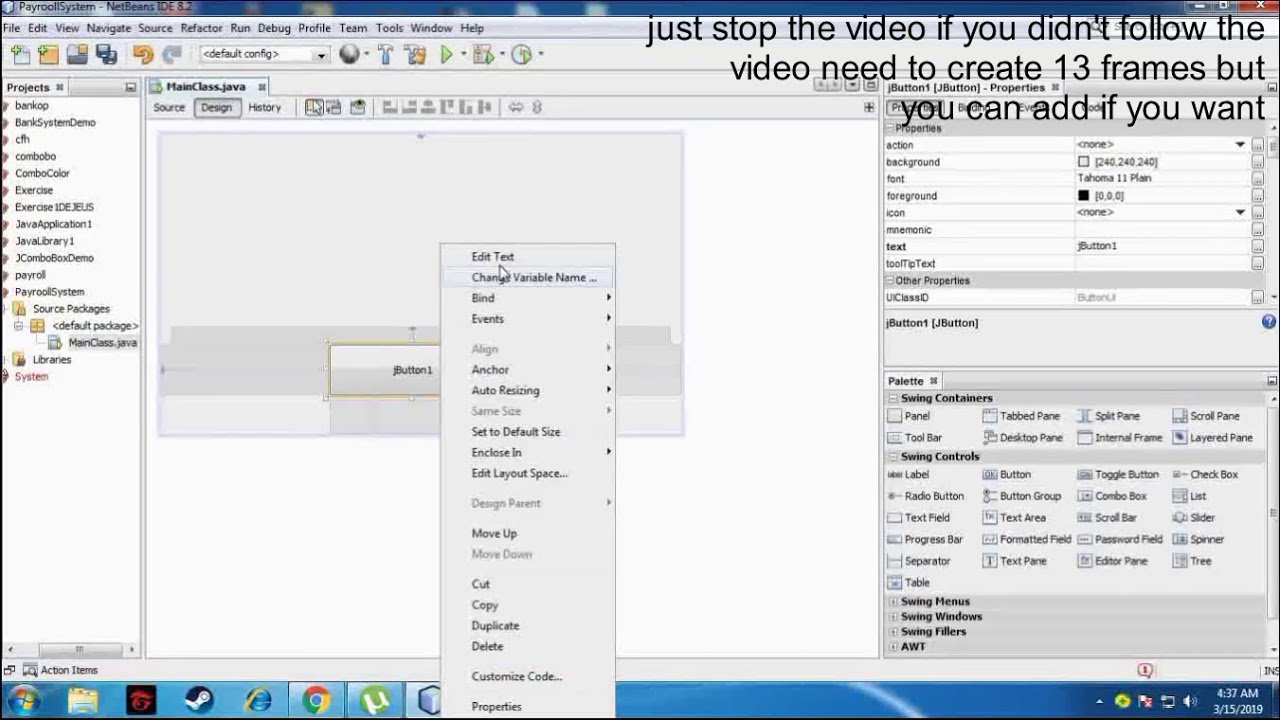Open the blue help icon in Properties

tap(1269, 322)
